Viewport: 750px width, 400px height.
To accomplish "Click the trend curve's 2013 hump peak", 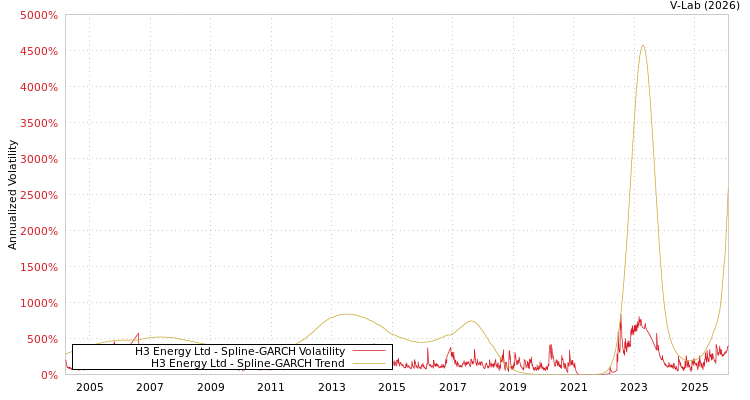I will pyautogui.click(x=346, y=314).
